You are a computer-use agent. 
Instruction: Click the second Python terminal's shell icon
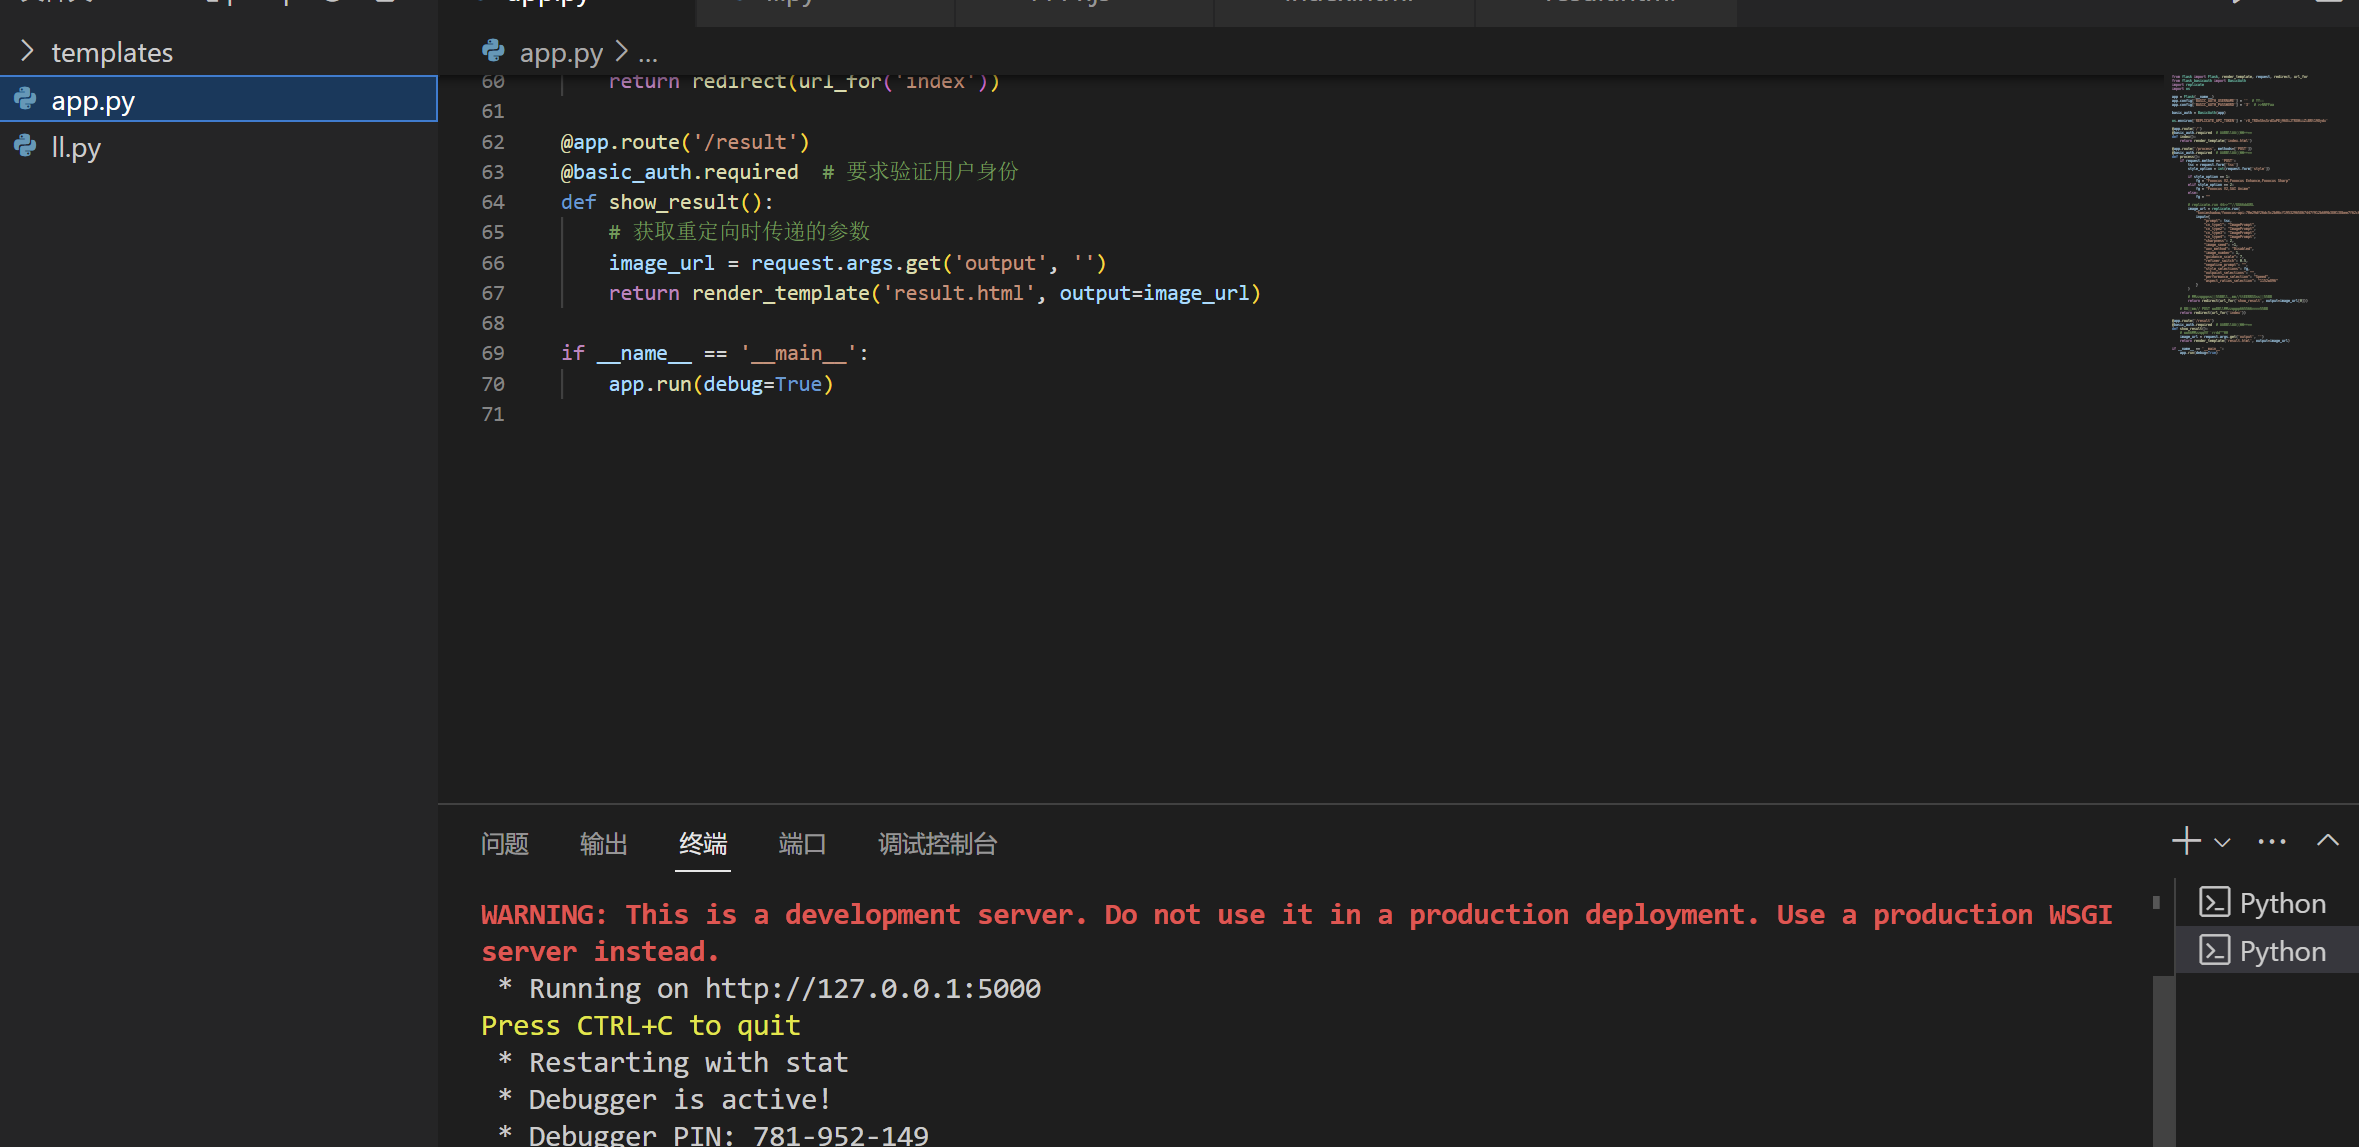[x=2214, y=950]
